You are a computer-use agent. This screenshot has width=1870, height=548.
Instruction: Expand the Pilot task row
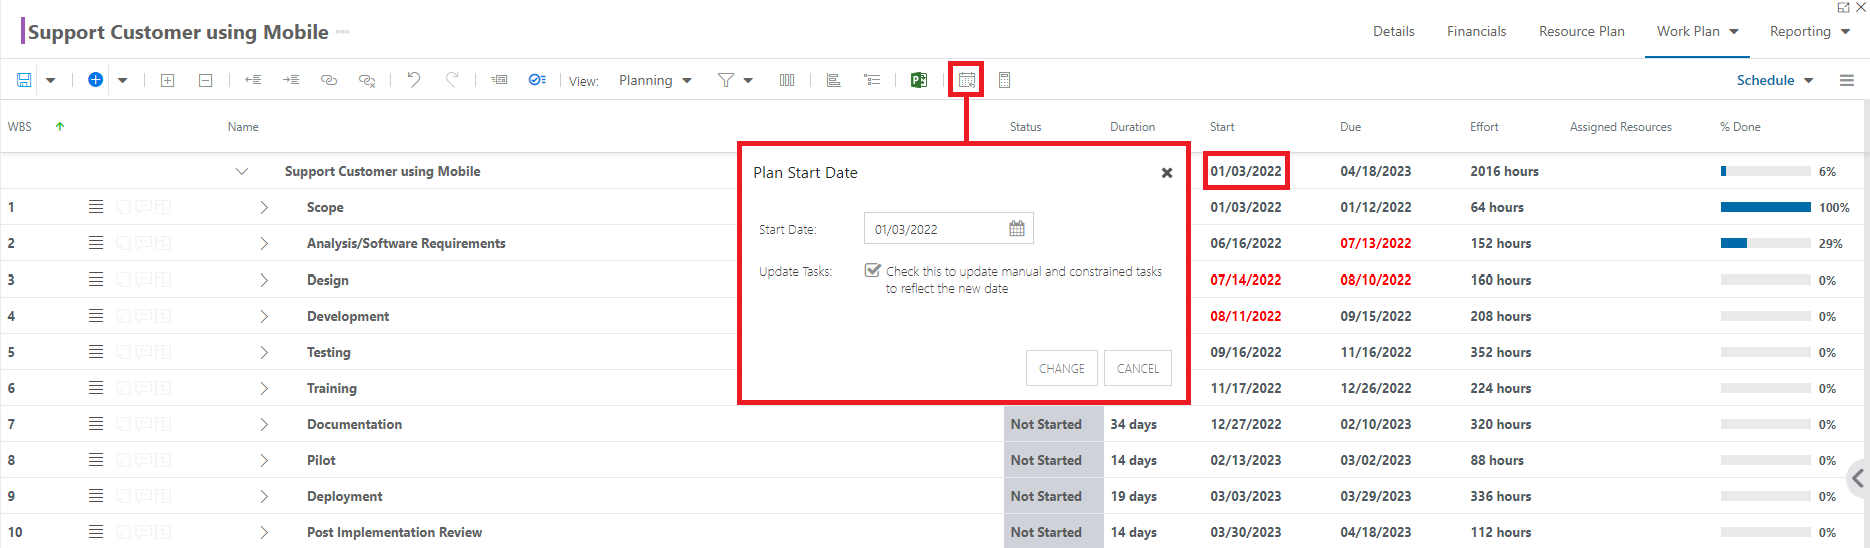[264, 460]
